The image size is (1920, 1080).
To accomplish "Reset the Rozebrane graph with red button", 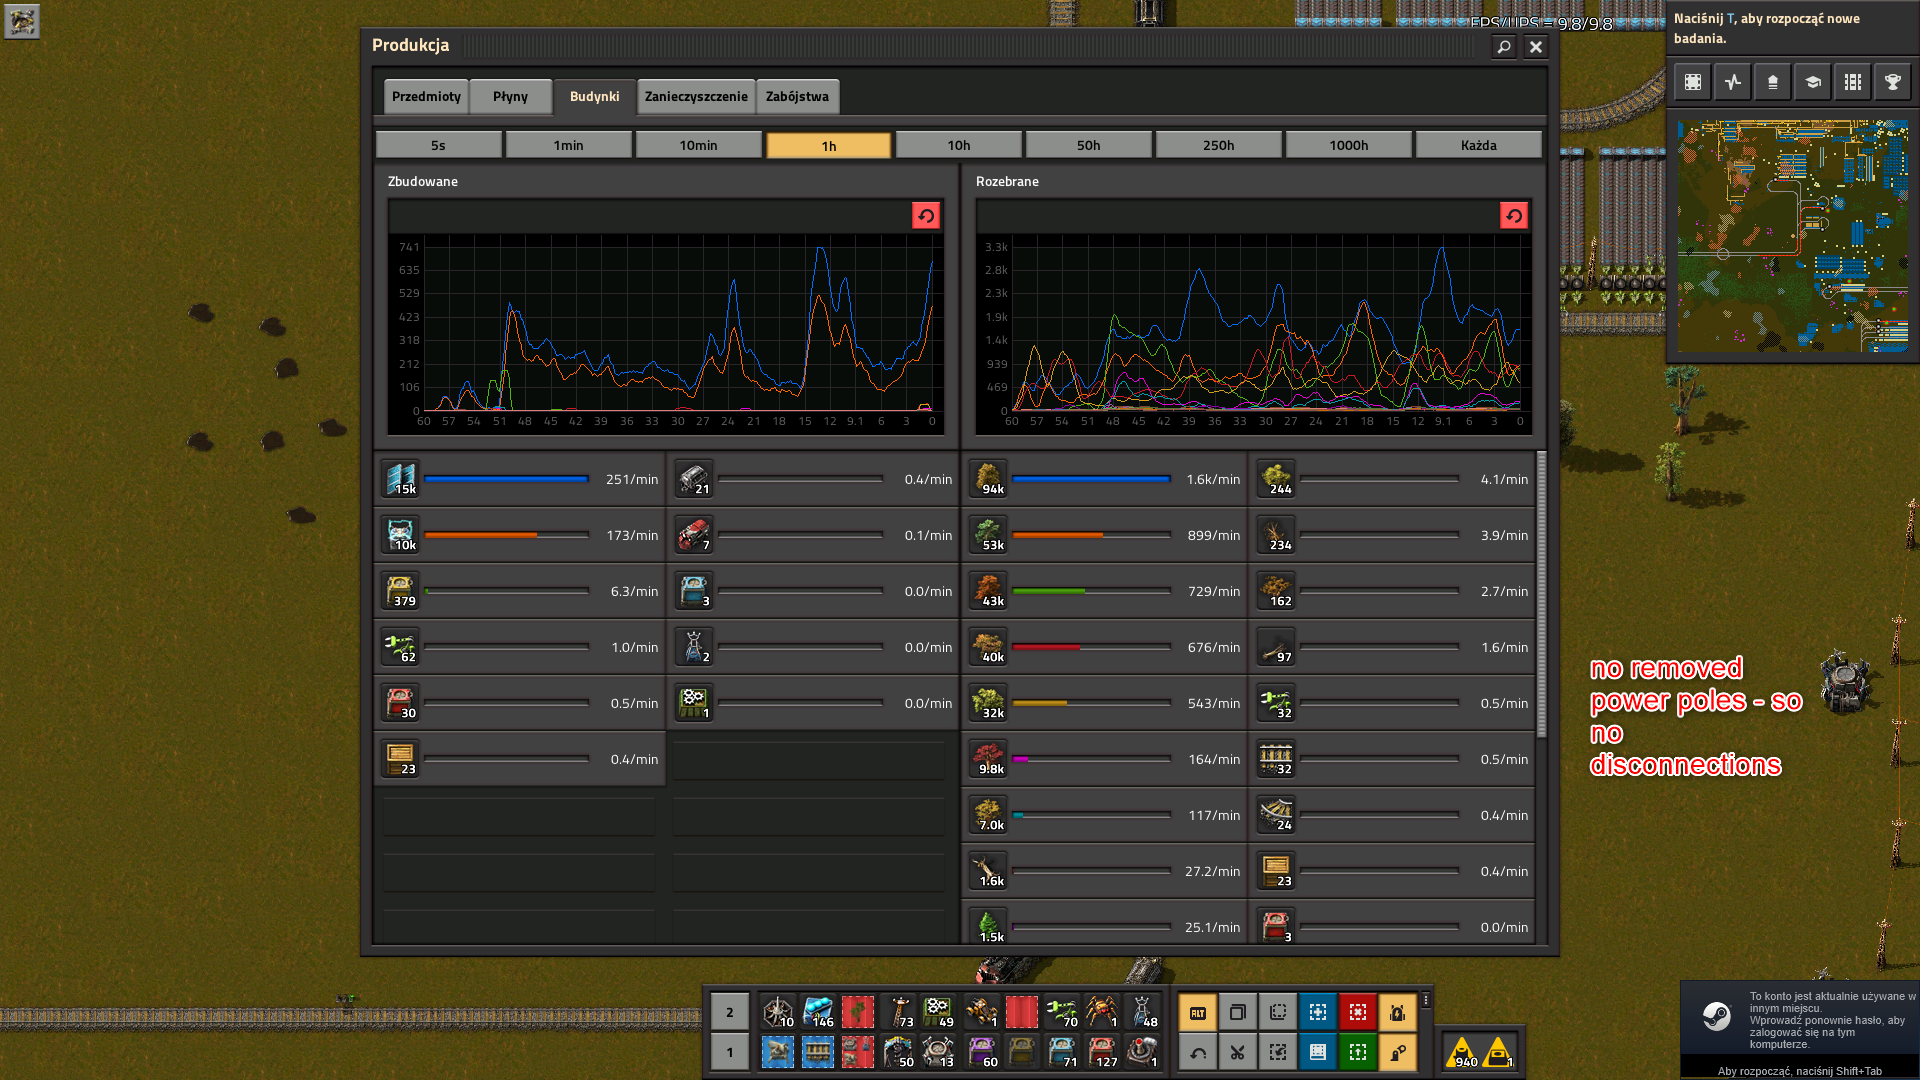I will [x=1513, y=216].
